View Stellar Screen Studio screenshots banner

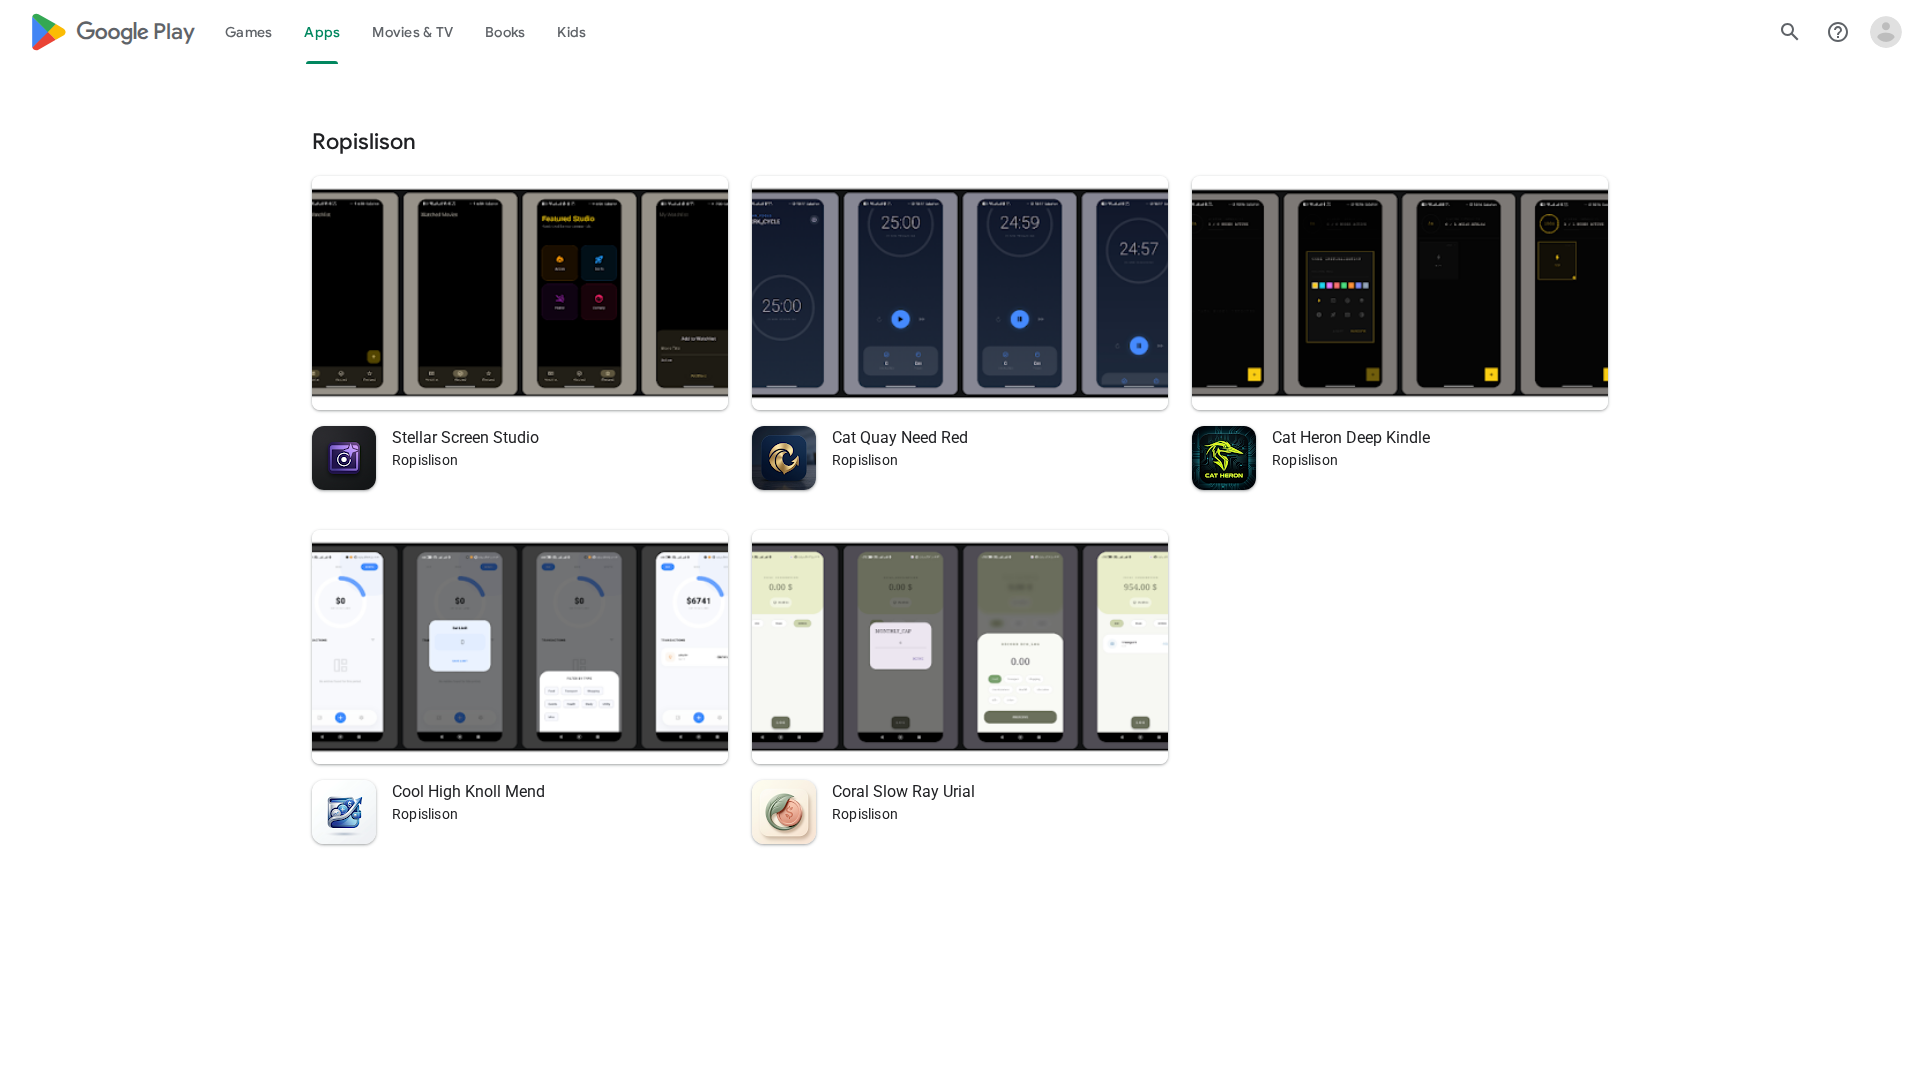click(x=520, y=293)
